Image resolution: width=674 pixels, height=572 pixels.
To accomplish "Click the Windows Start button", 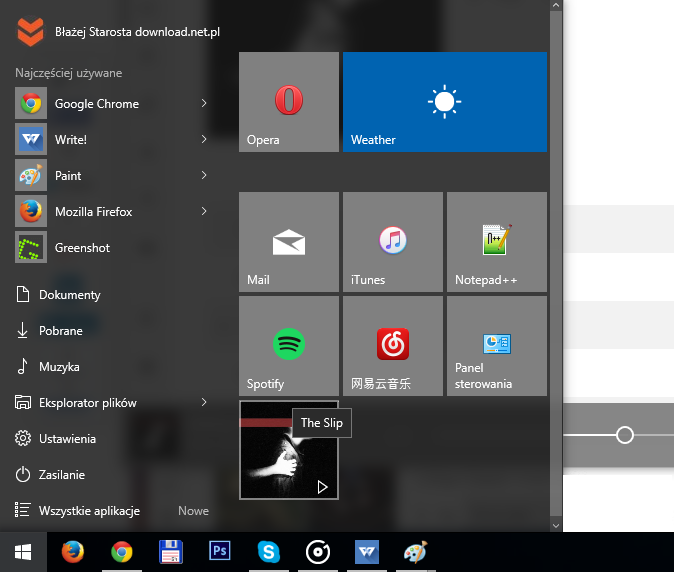I will point(23,552).
